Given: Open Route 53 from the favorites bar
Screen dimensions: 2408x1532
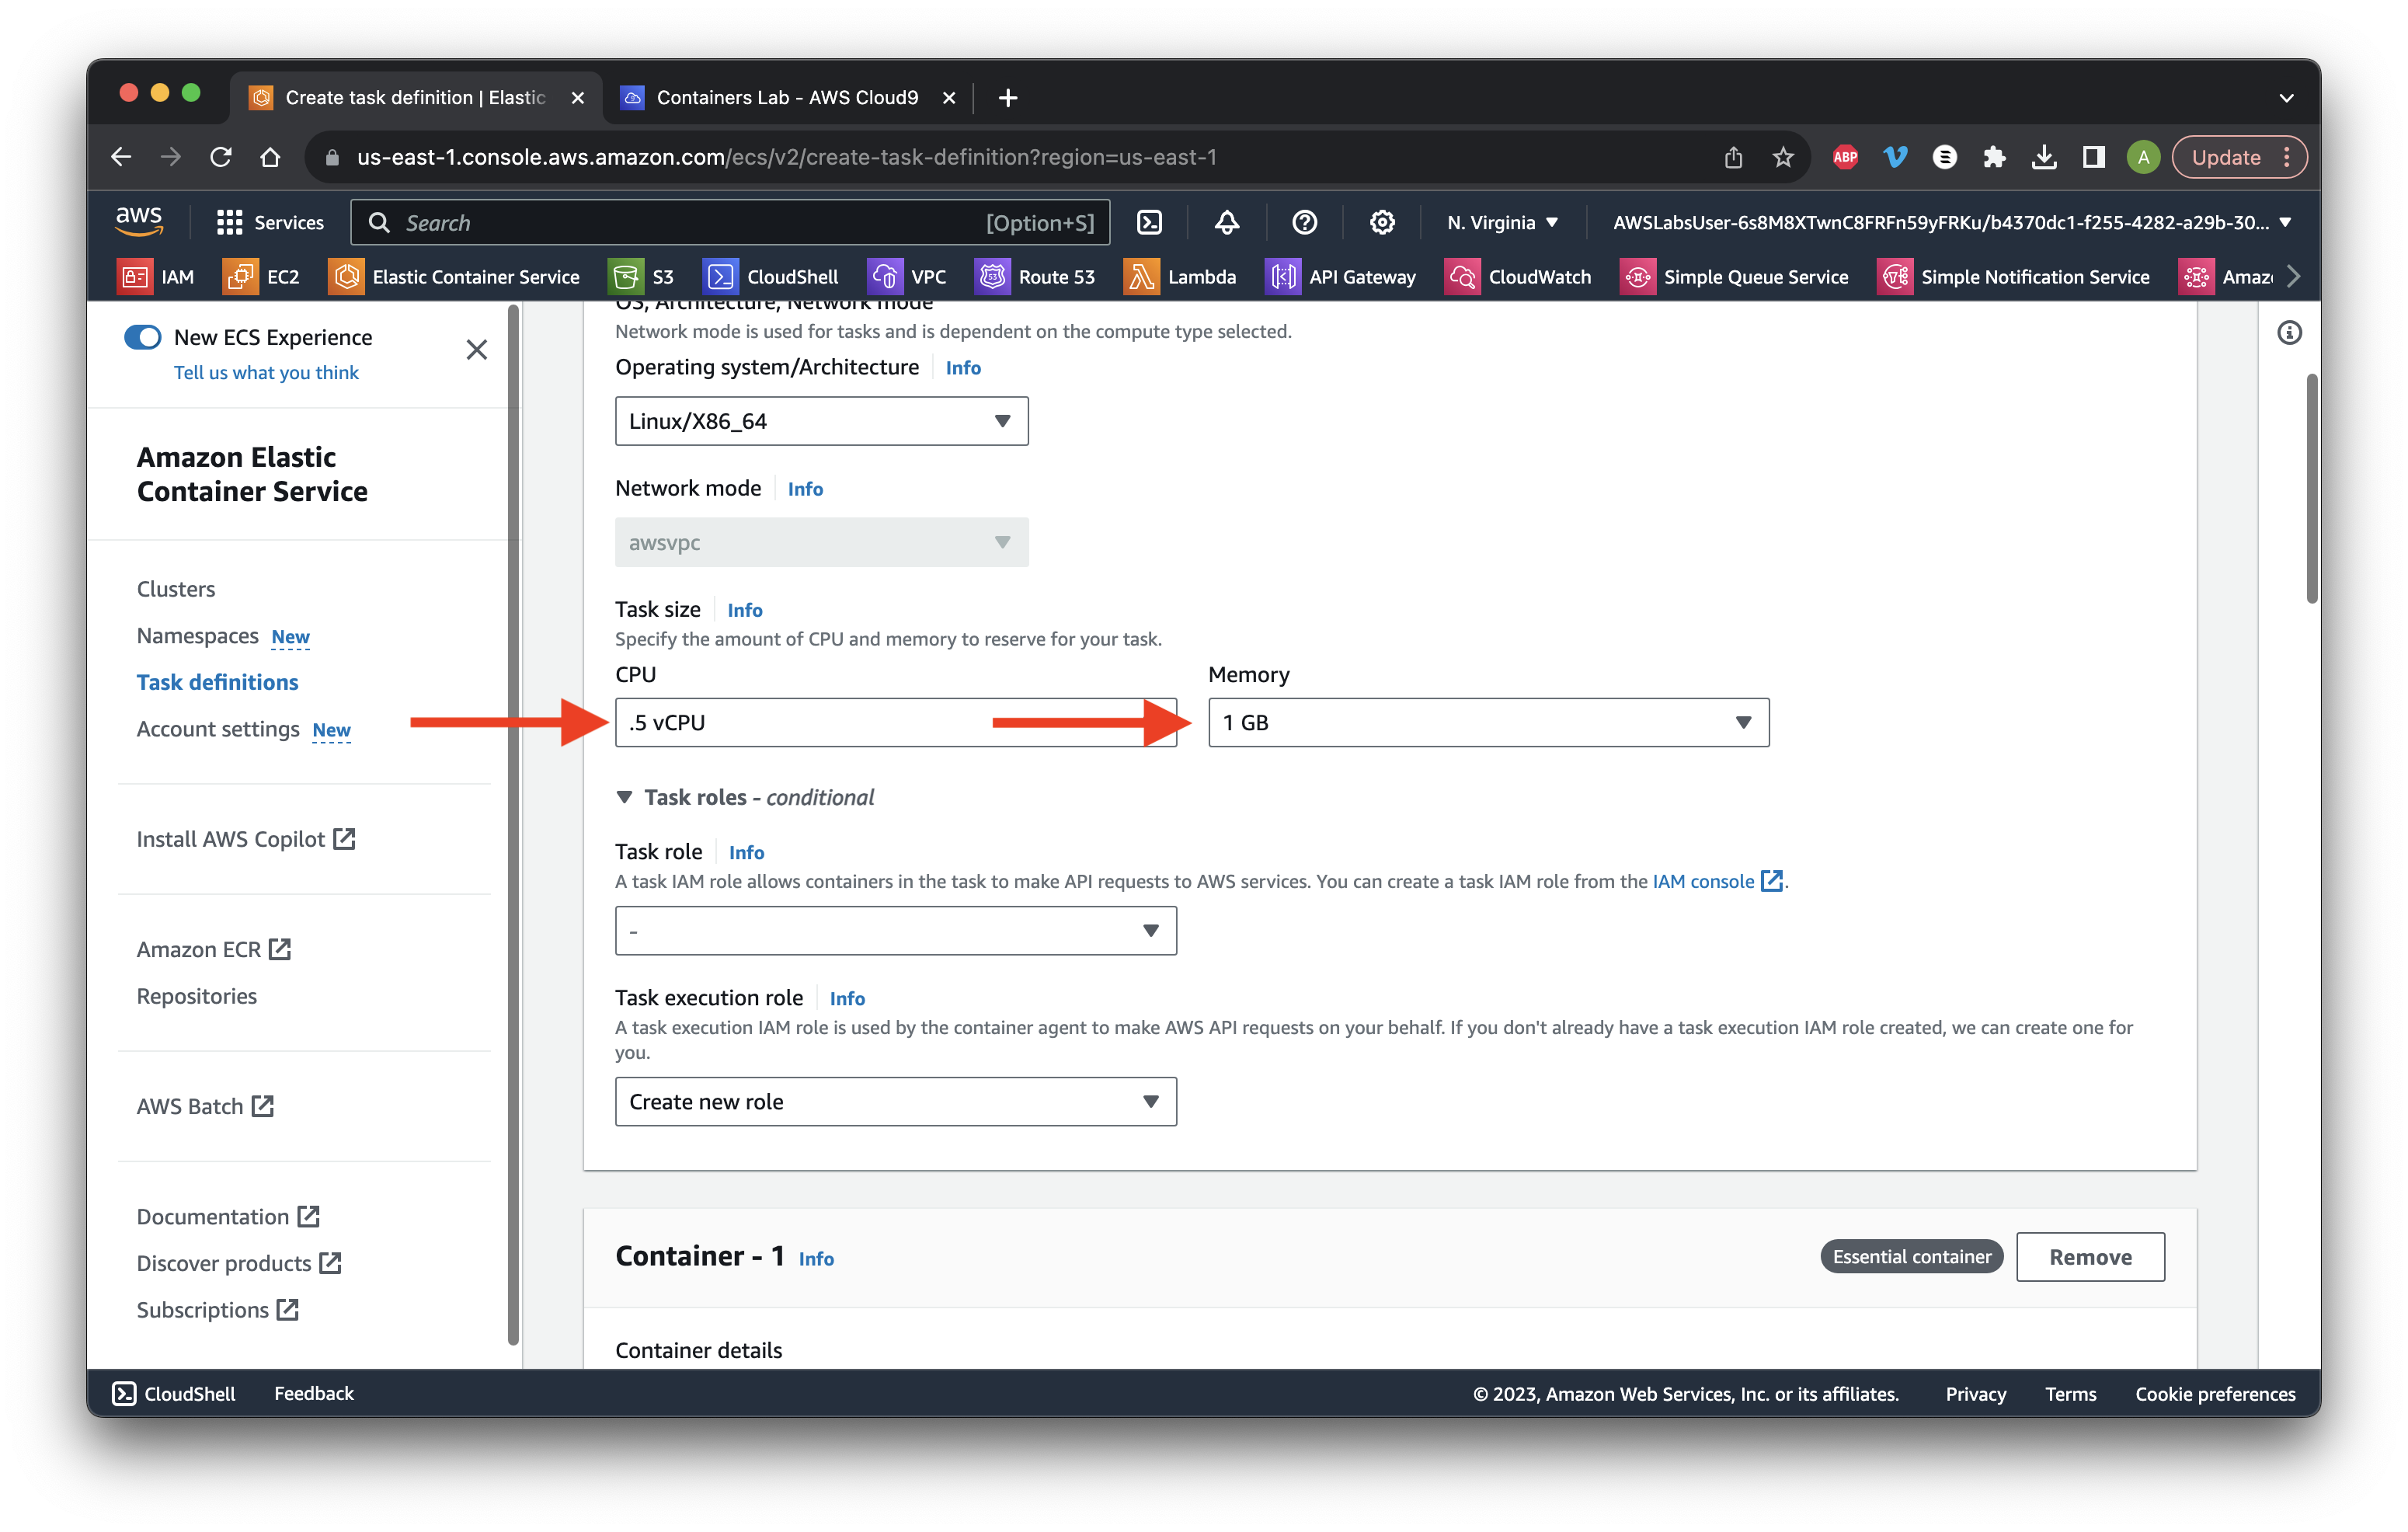Looking at the screenshot, I should pos(1035,277).
